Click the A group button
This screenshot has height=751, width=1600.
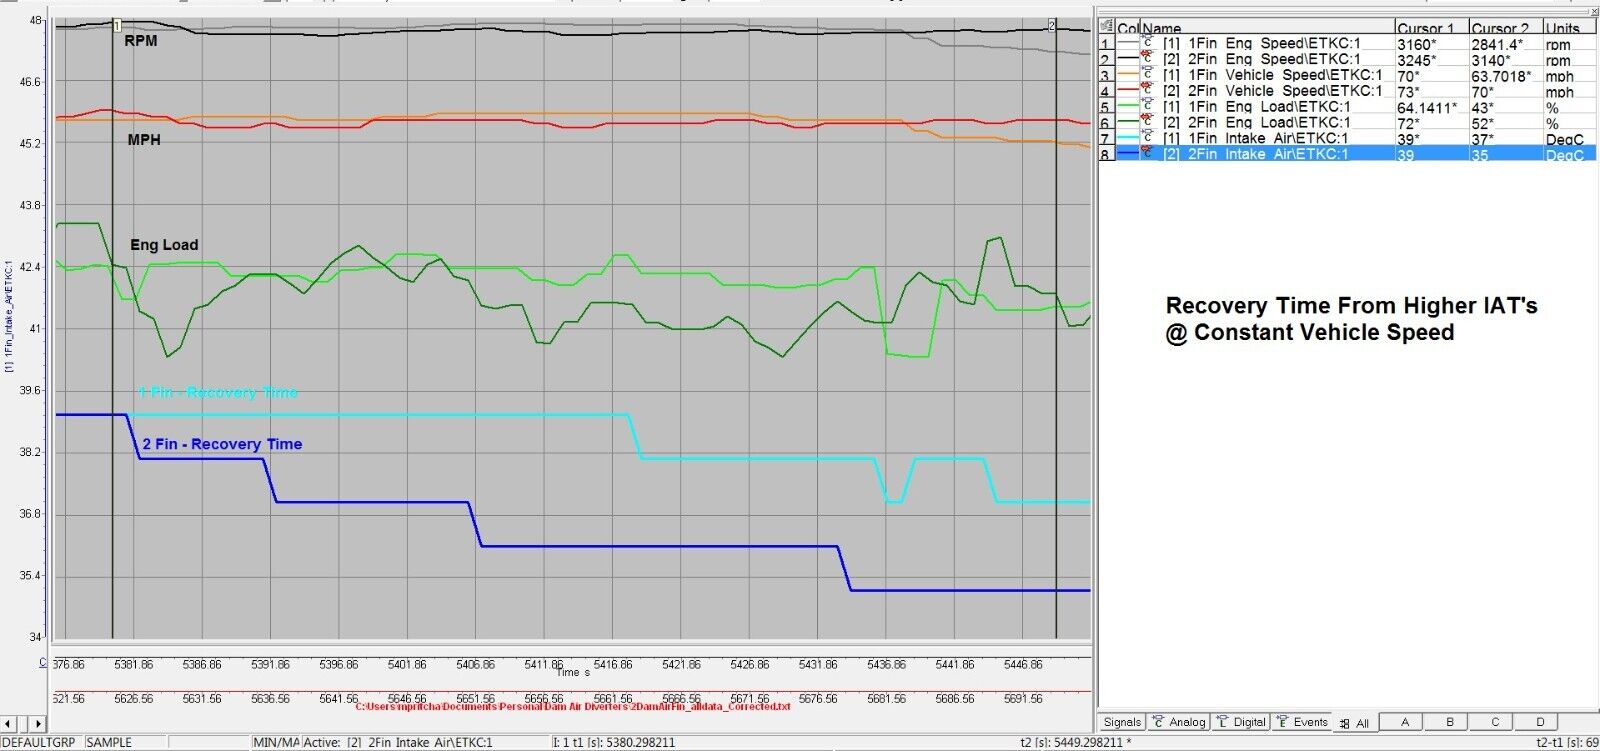tap(1405, 722)
